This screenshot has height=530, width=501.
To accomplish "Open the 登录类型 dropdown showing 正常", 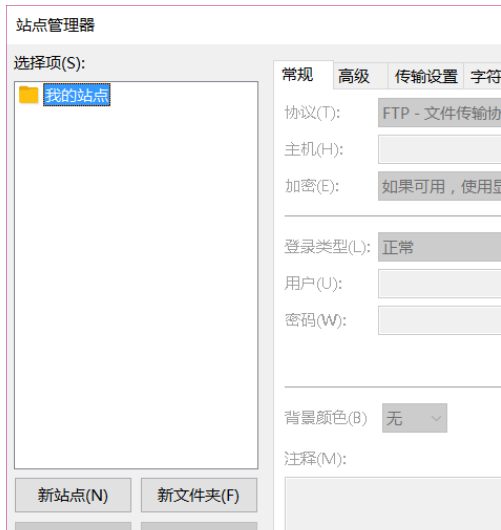I will click(x=439, y=247).
